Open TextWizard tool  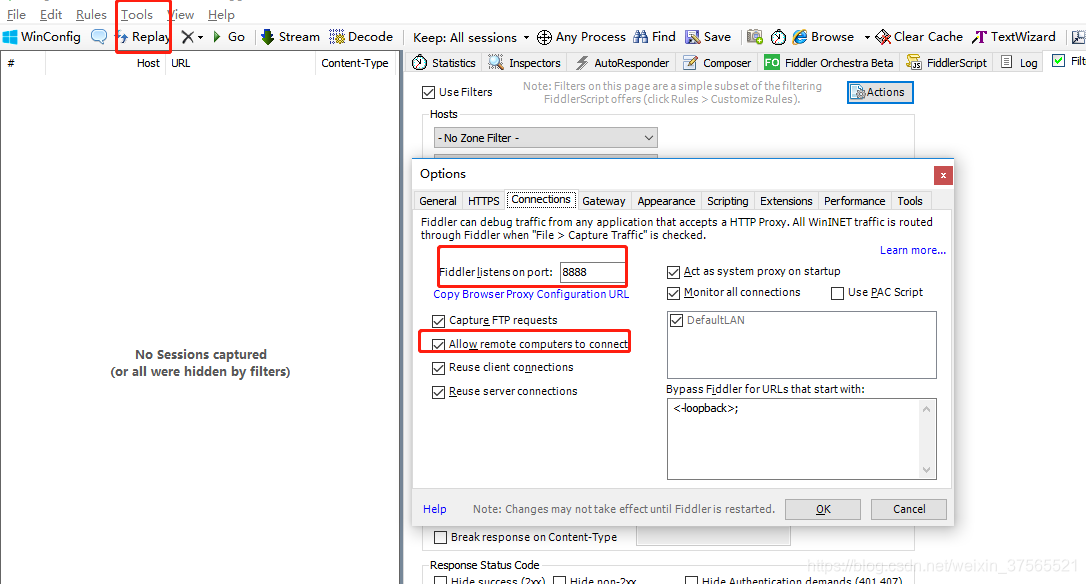click(1014, 37)
